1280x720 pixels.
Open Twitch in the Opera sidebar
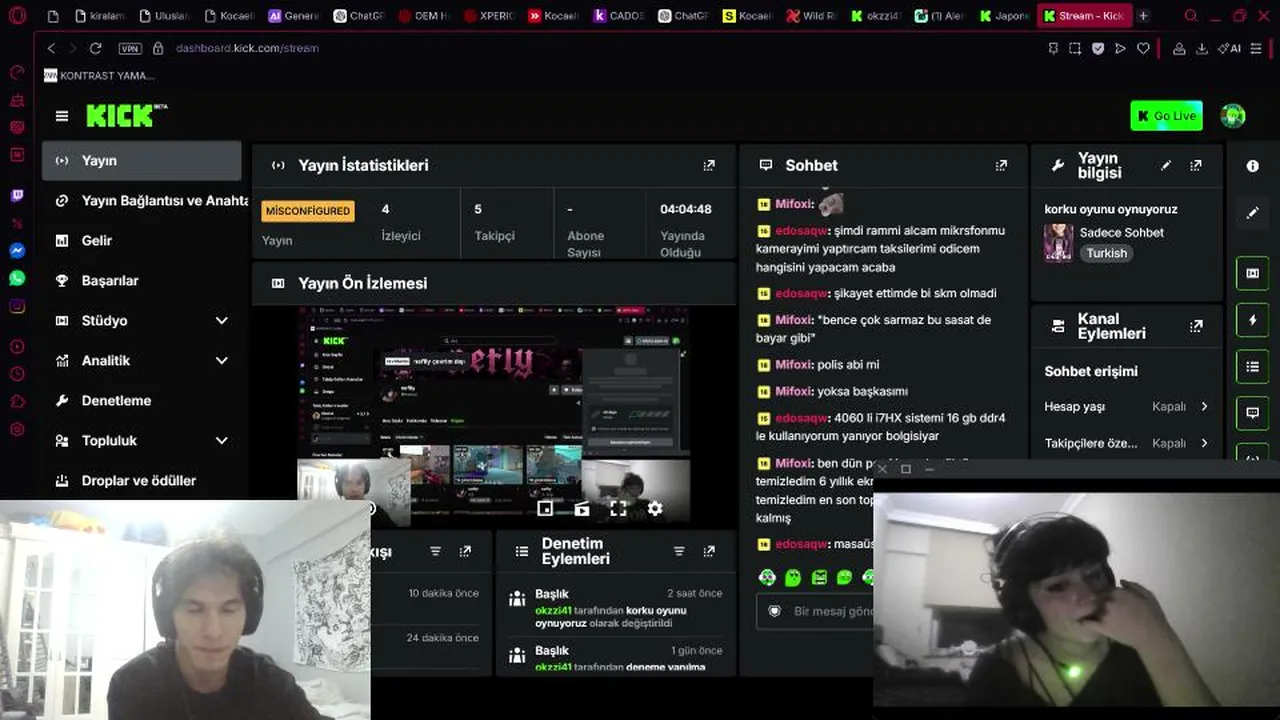(17, 196)
